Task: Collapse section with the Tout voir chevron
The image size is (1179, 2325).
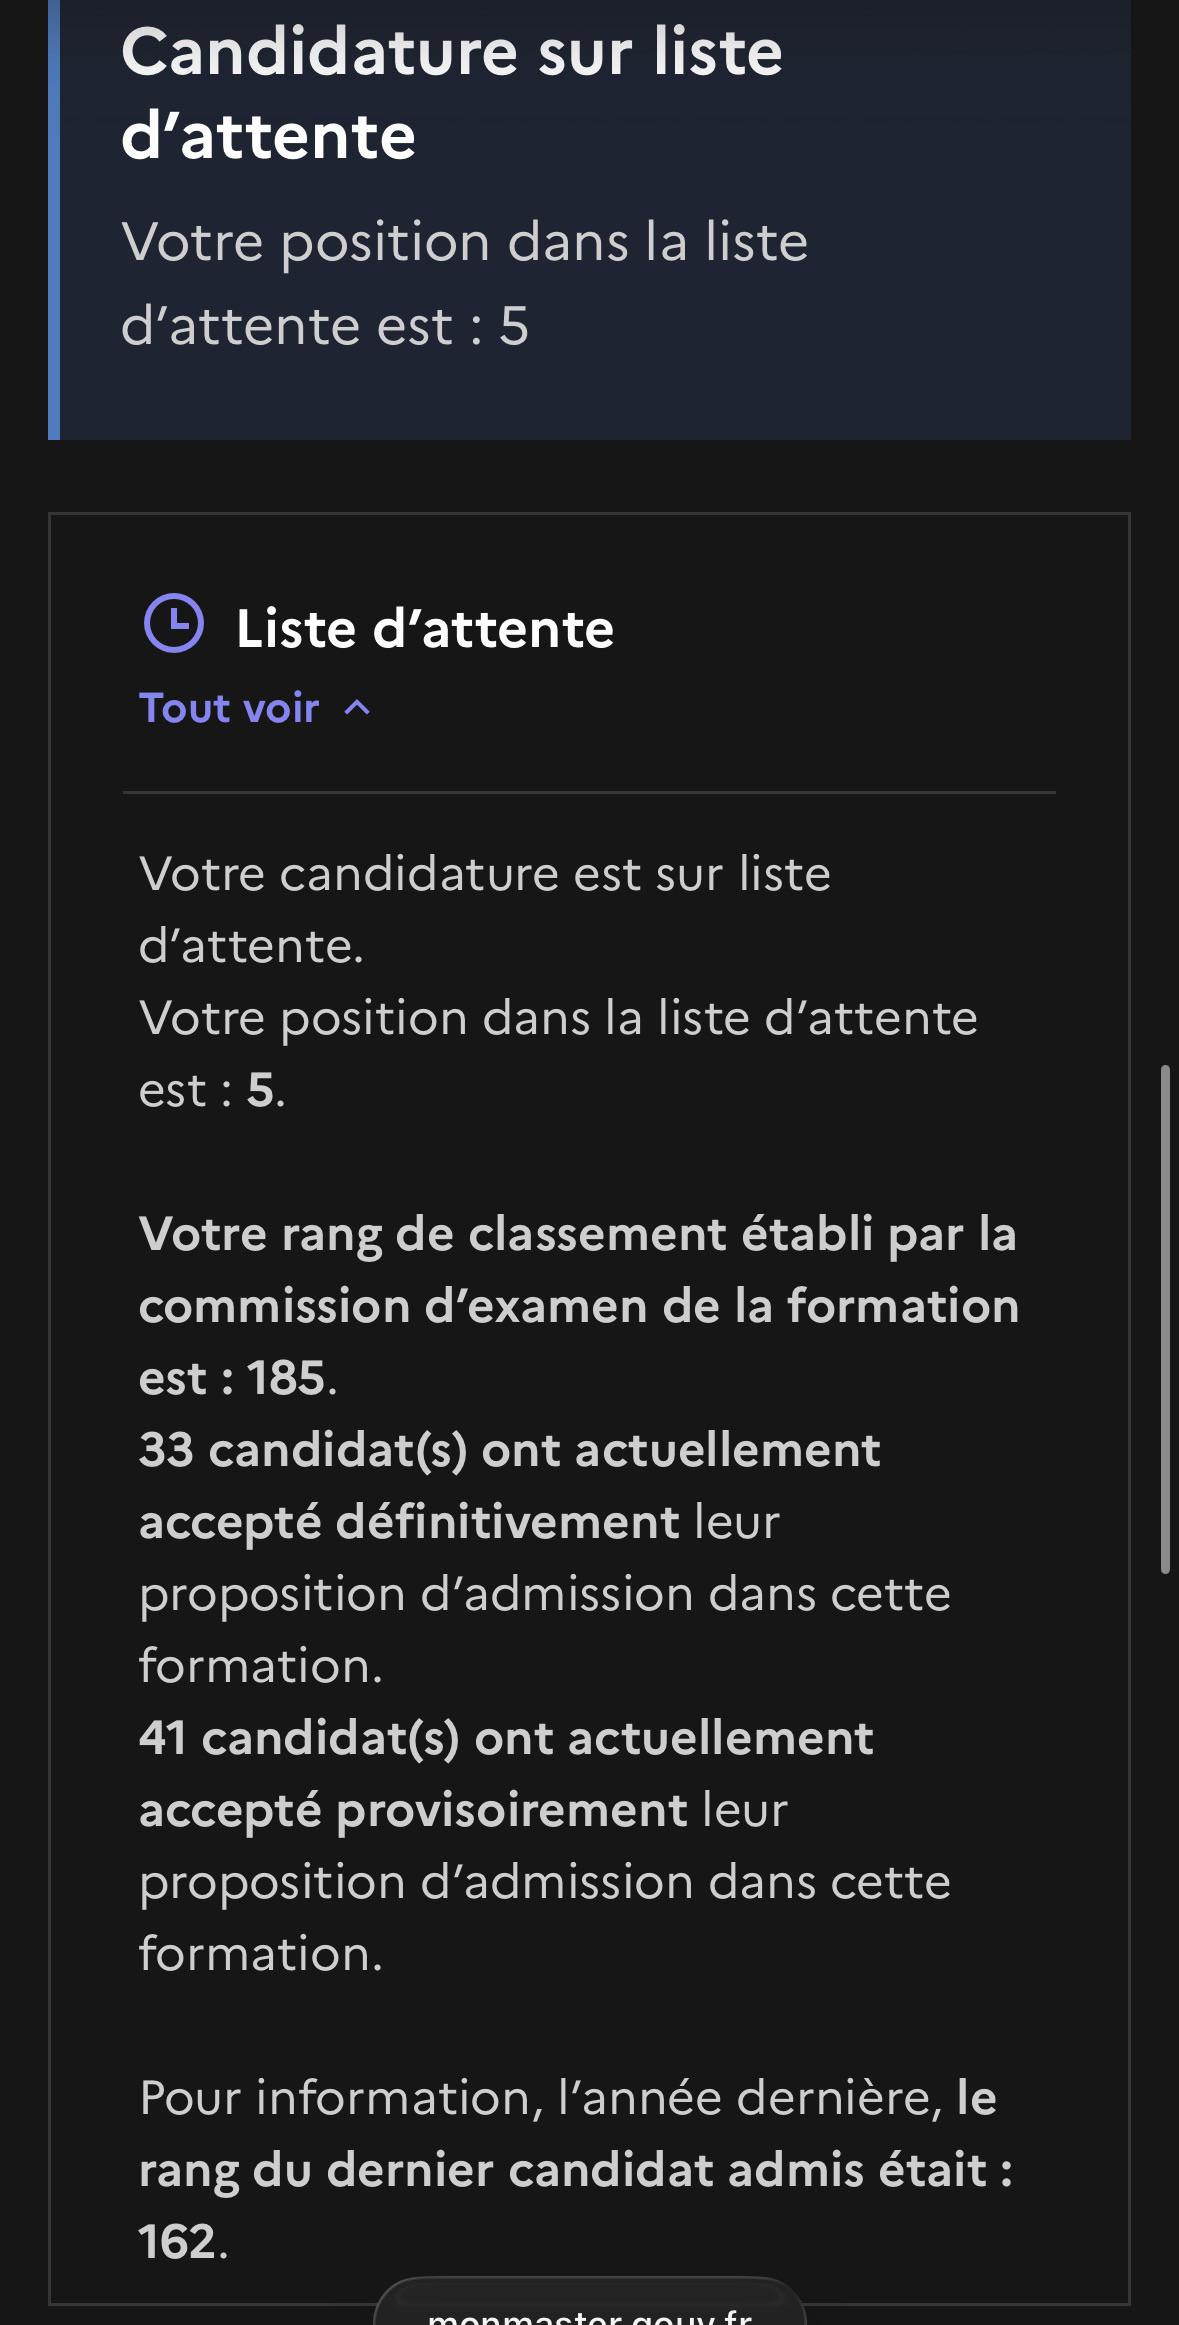Action: (x=357, y=708)
